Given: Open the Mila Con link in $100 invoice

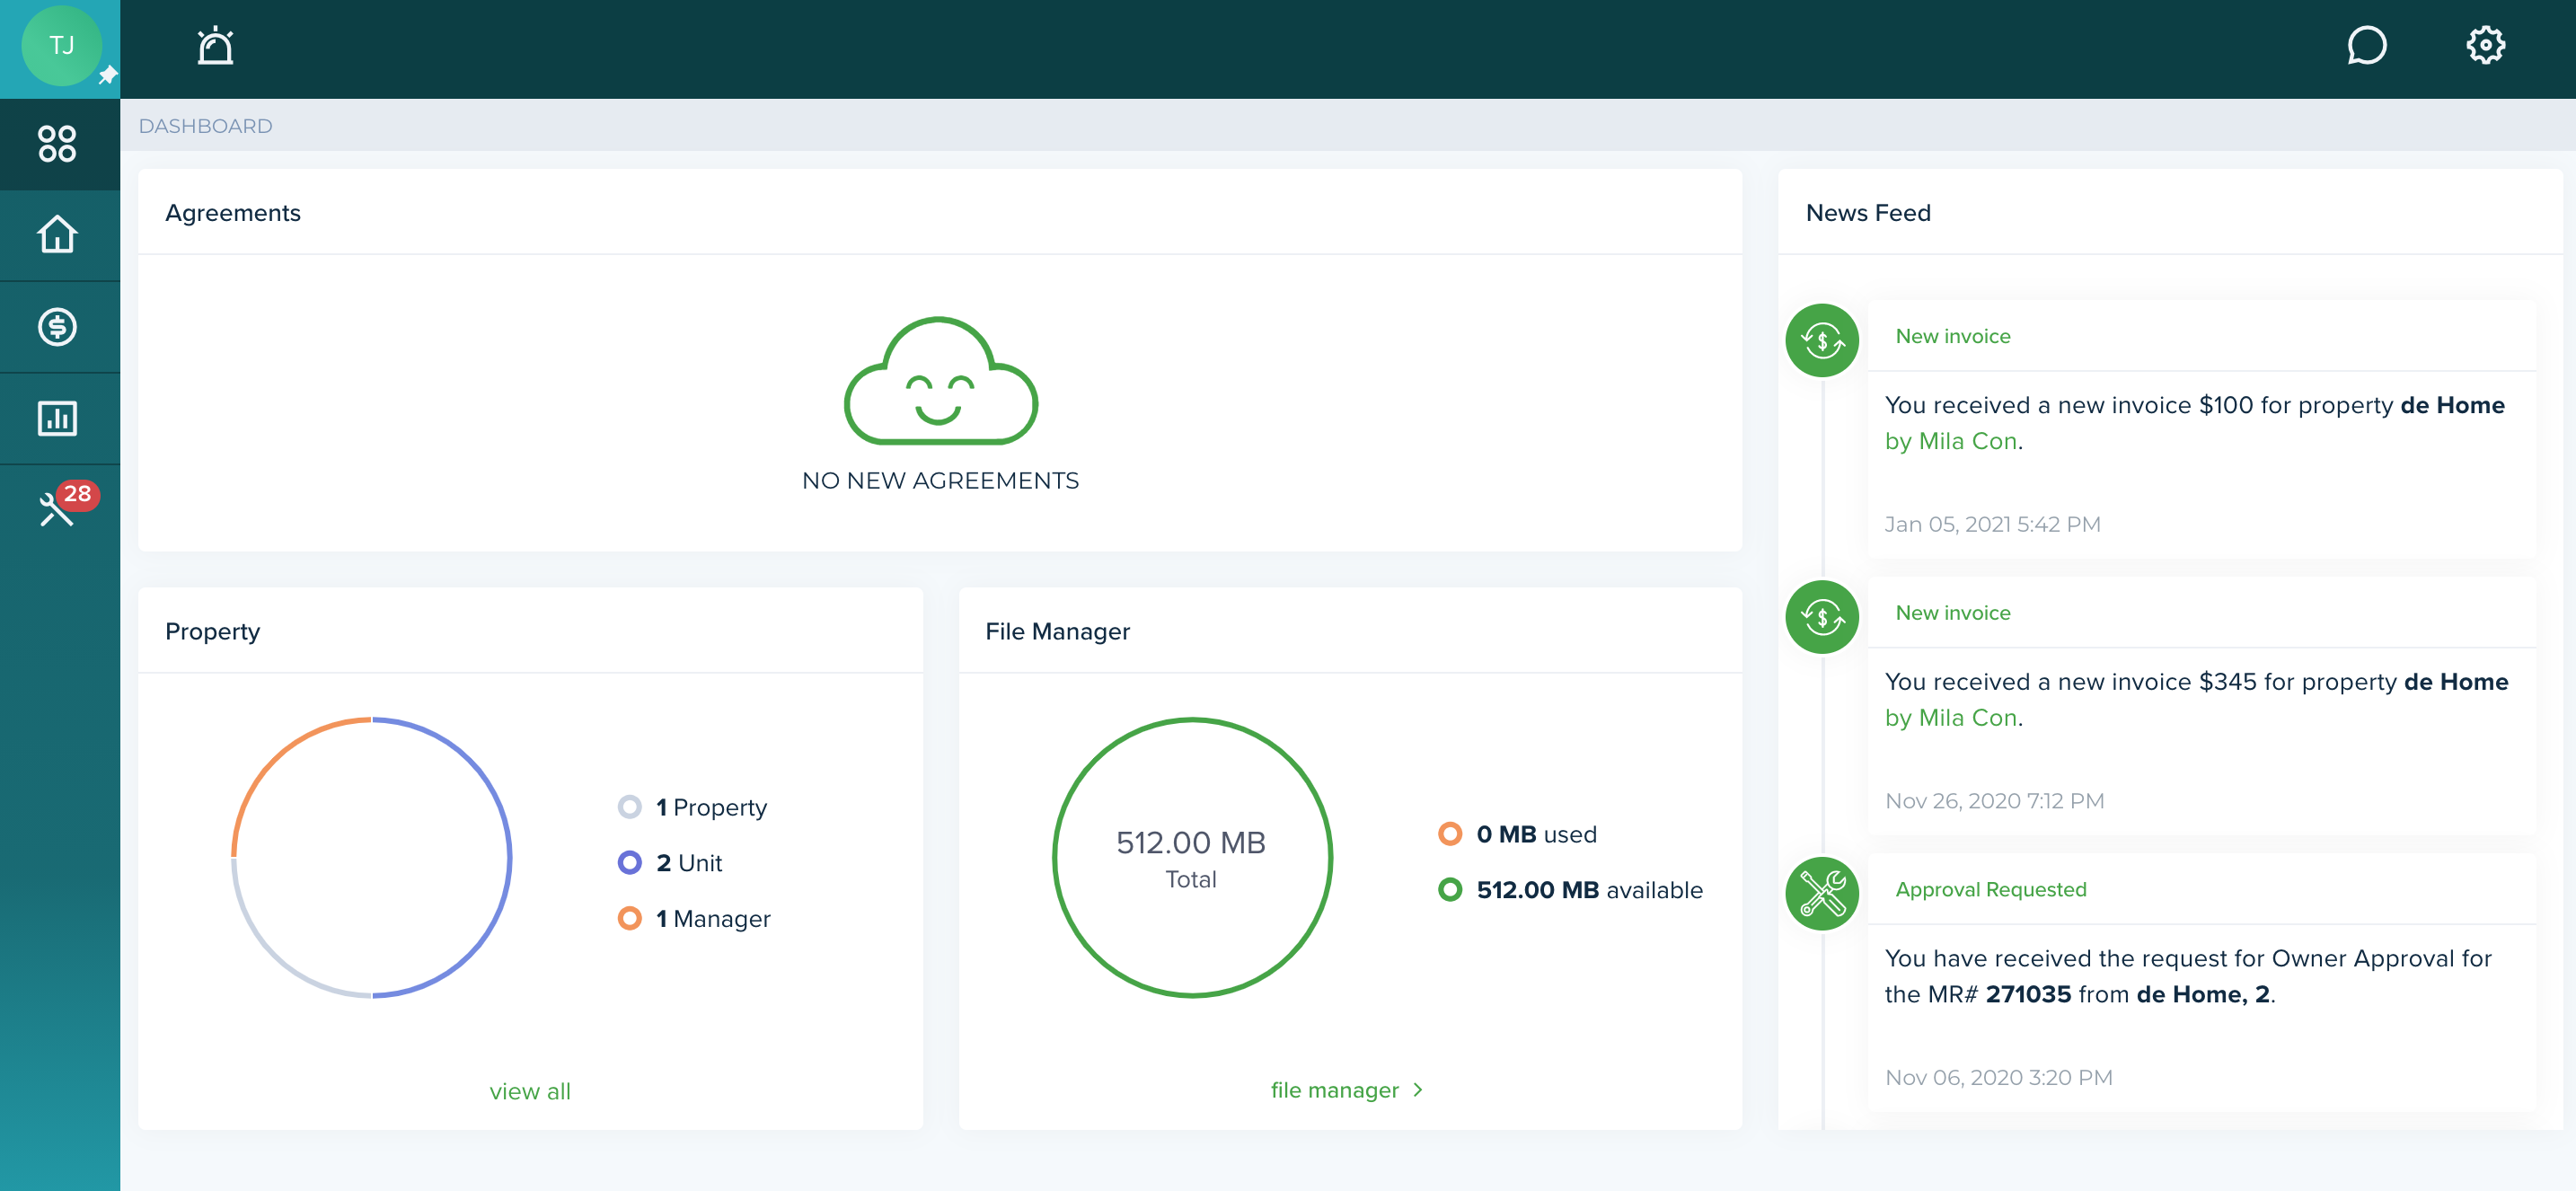Looking at the screenshot, I should tap(1950, 441).
